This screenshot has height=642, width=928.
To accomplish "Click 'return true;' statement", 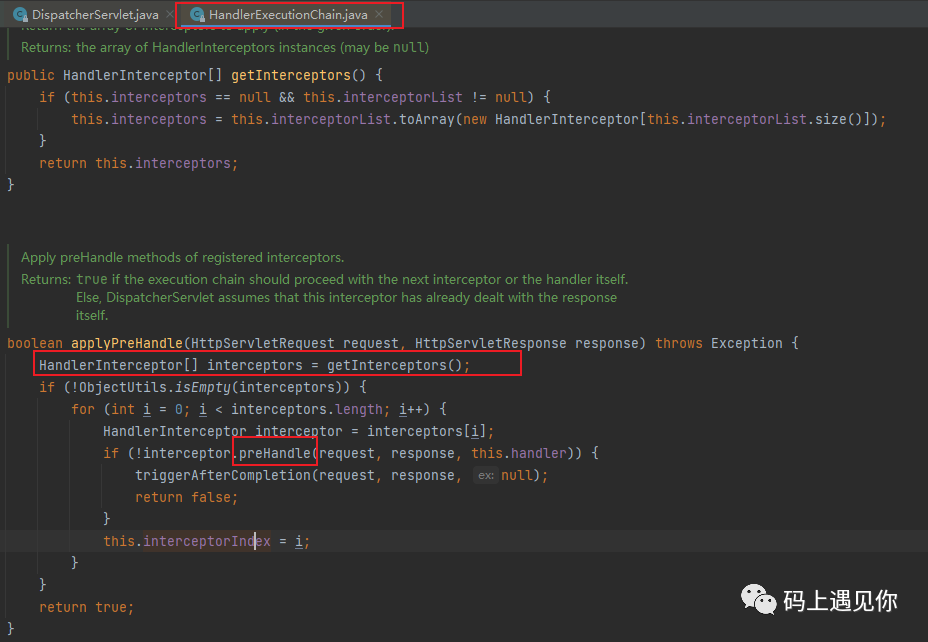I will (86, 607).
